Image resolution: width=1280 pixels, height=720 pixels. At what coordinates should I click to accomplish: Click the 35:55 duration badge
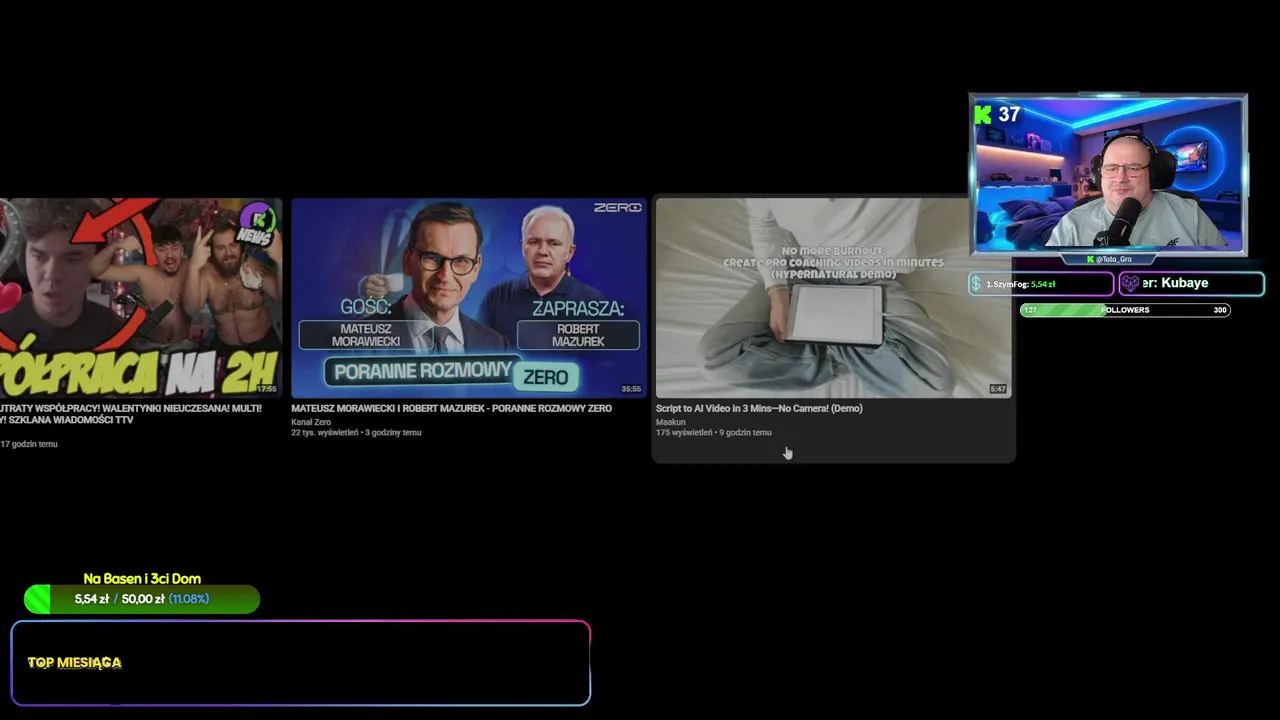pos(631,389)
